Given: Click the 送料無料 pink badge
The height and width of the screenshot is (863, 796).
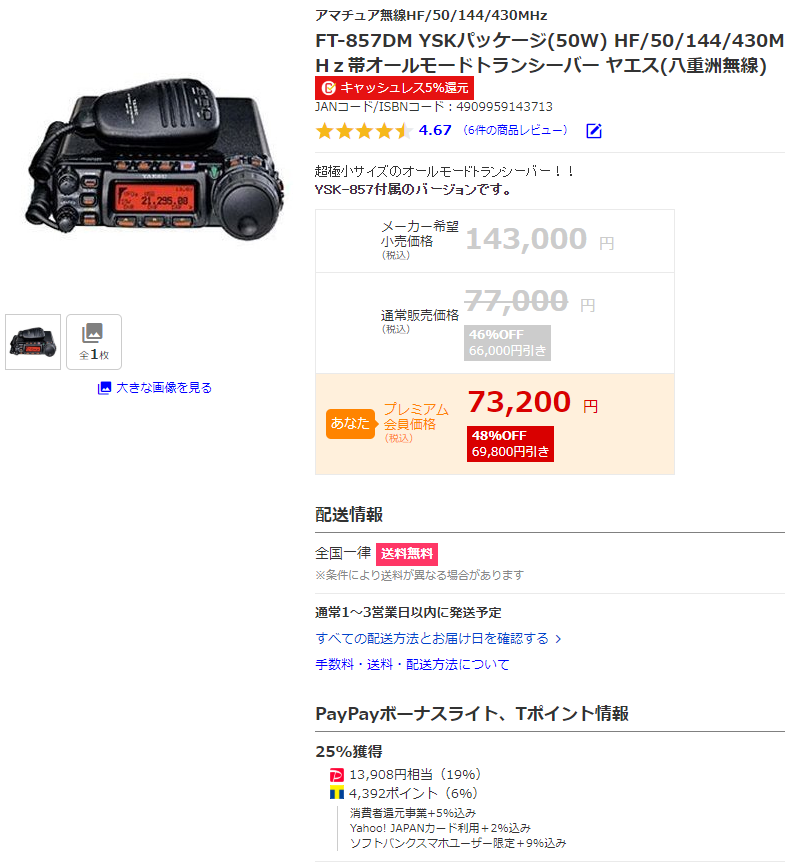Looking at the screenshot, I should tap(407, 554).
